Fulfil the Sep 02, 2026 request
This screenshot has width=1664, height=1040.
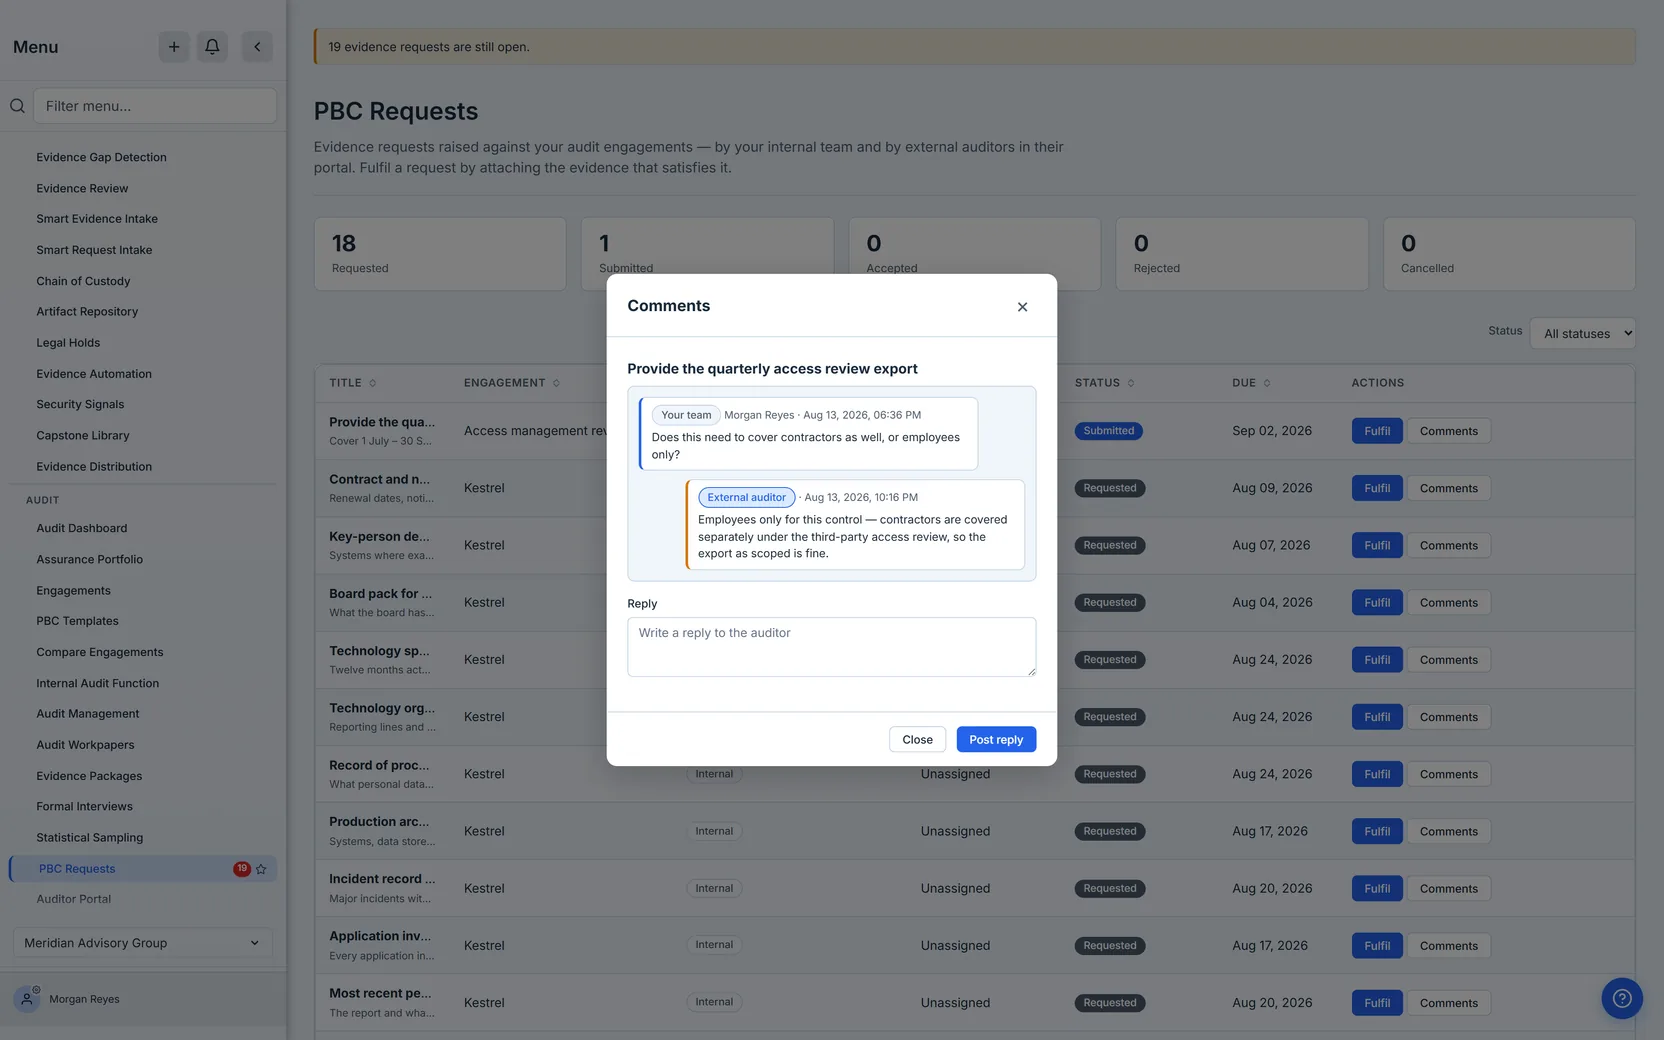[x=1377, y=431]
